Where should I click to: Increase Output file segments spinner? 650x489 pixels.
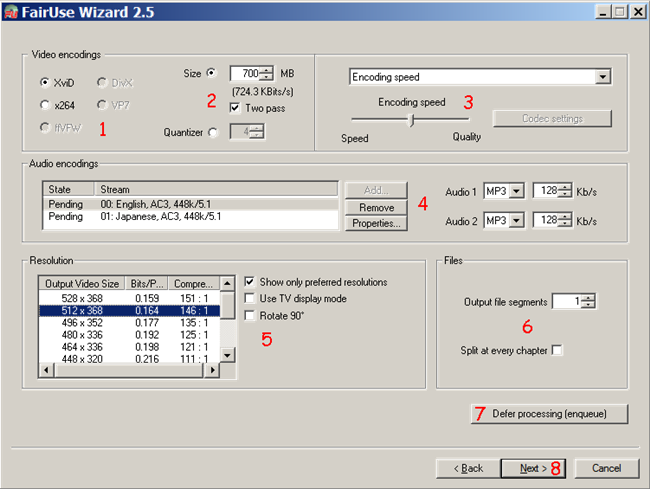tap(588, 298)
